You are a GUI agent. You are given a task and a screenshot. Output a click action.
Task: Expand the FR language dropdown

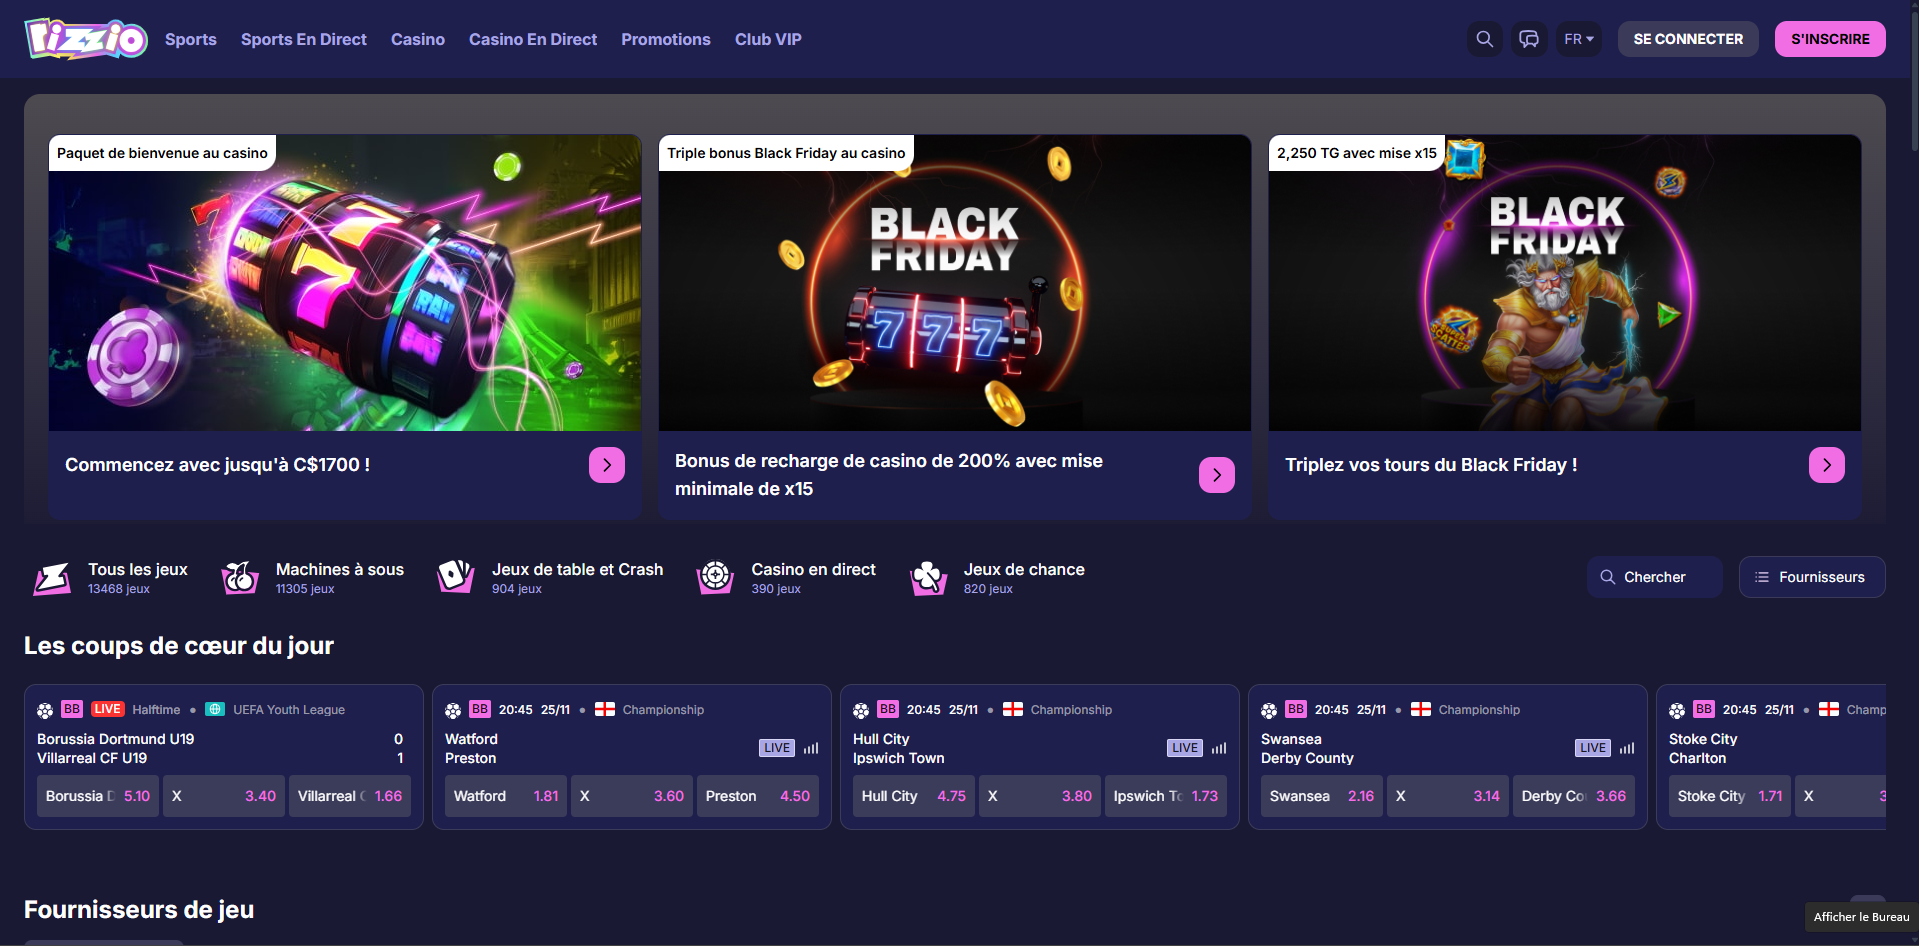point(1578,39)
